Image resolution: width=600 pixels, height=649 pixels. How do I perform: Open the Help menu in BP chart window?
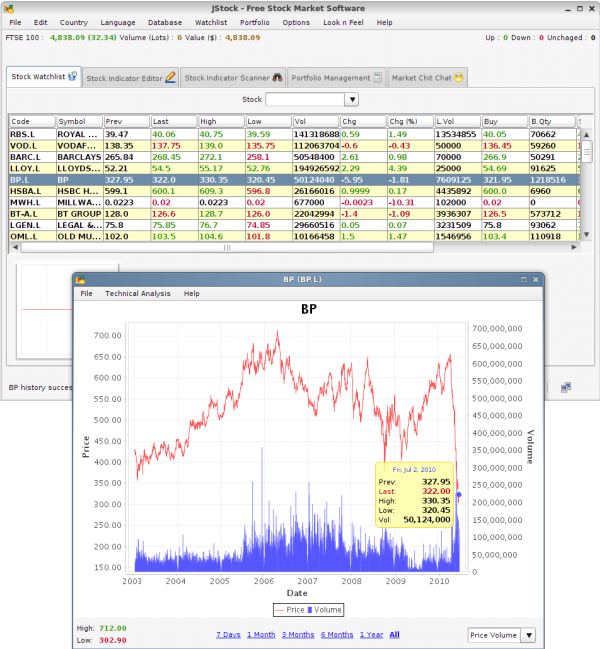(x=192, y=293)
